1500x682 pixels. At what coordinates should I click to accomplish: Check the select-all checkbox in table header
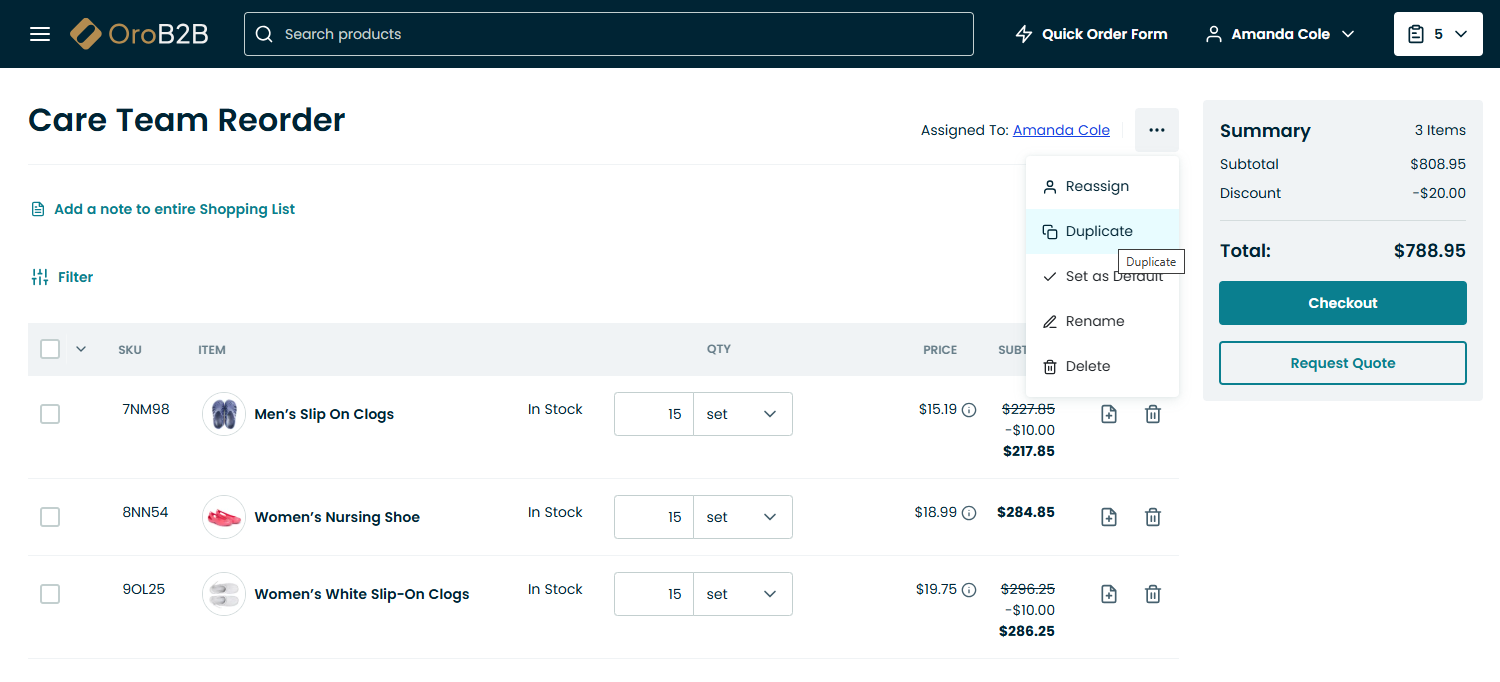coord(50,349)
